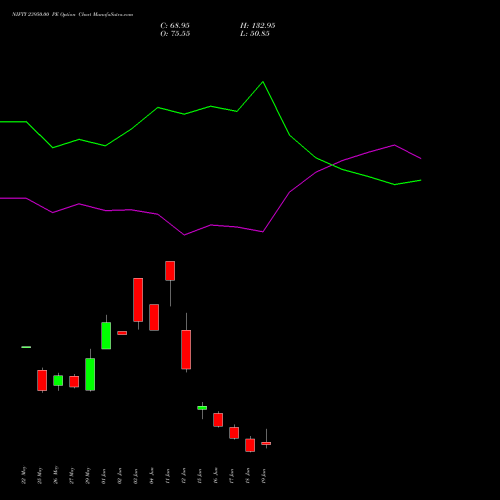Screen dimensions: 500x500
Task: Select the high value H: 132.95
Action: (x=258, y=26)
